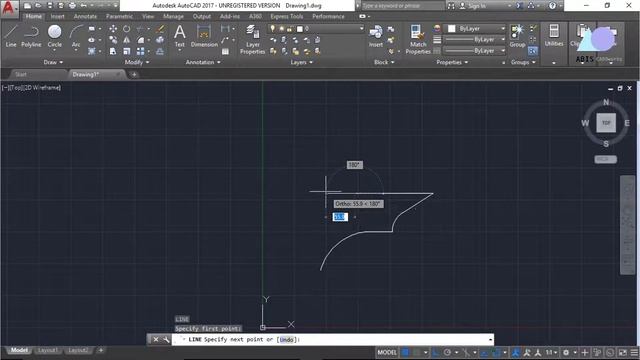The image size is (640, 360).
Task: Expand the Modify panel
Action: tap(137, 62)
